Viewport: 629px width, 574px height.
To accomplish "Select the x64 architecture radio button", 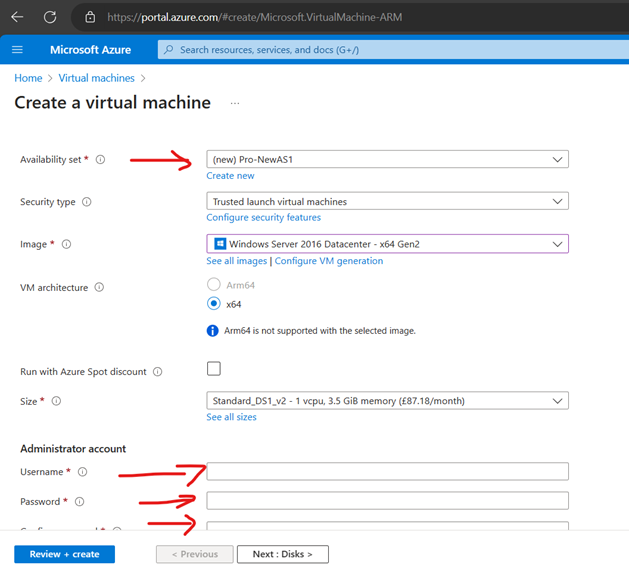I will 214,304.
